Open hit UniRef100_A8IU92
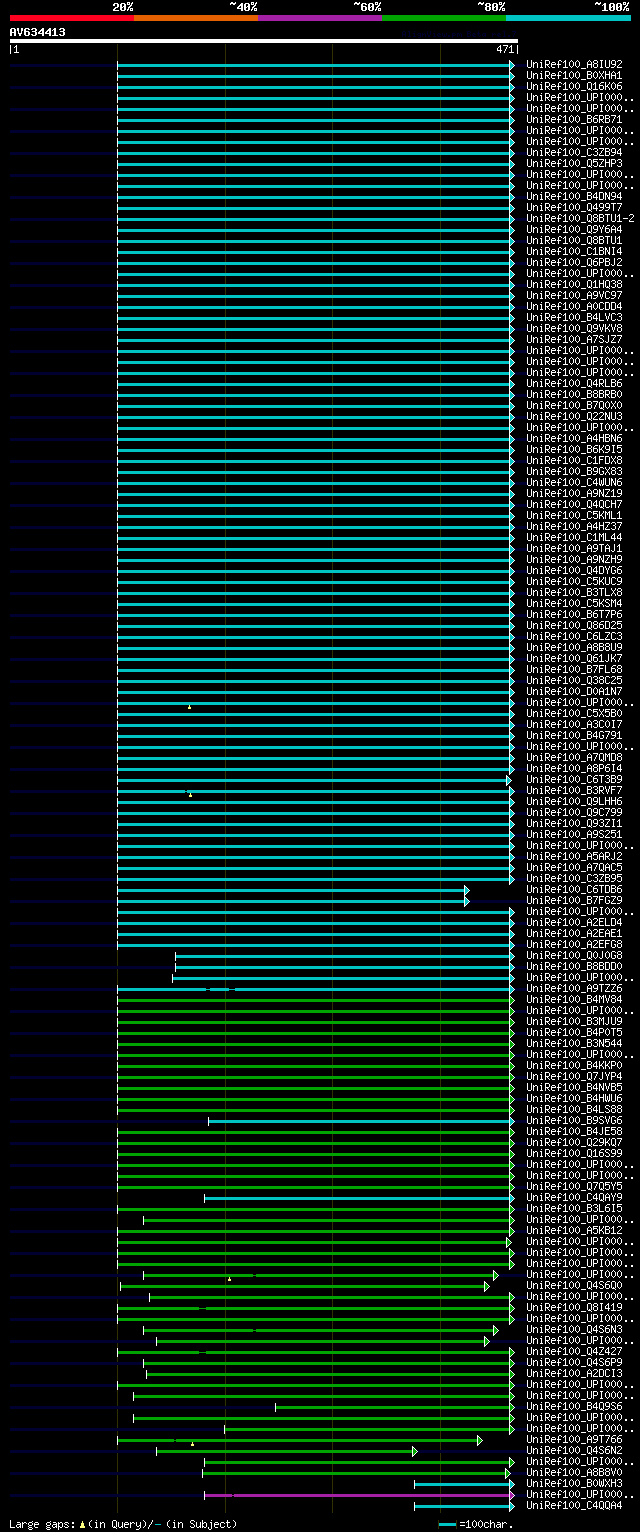Viewport: 640px width, 1532px height. point(574,64)
